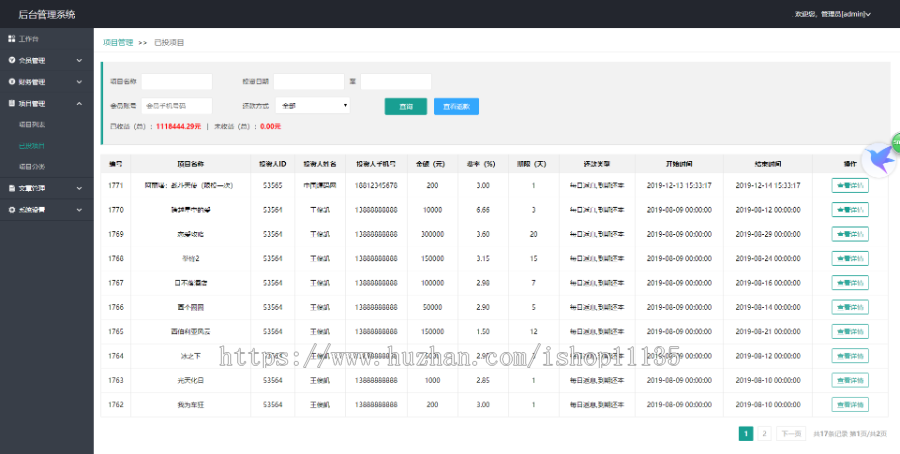Click the 下一页 next page button
Screen dimensions: 900x454
(791, 434)
